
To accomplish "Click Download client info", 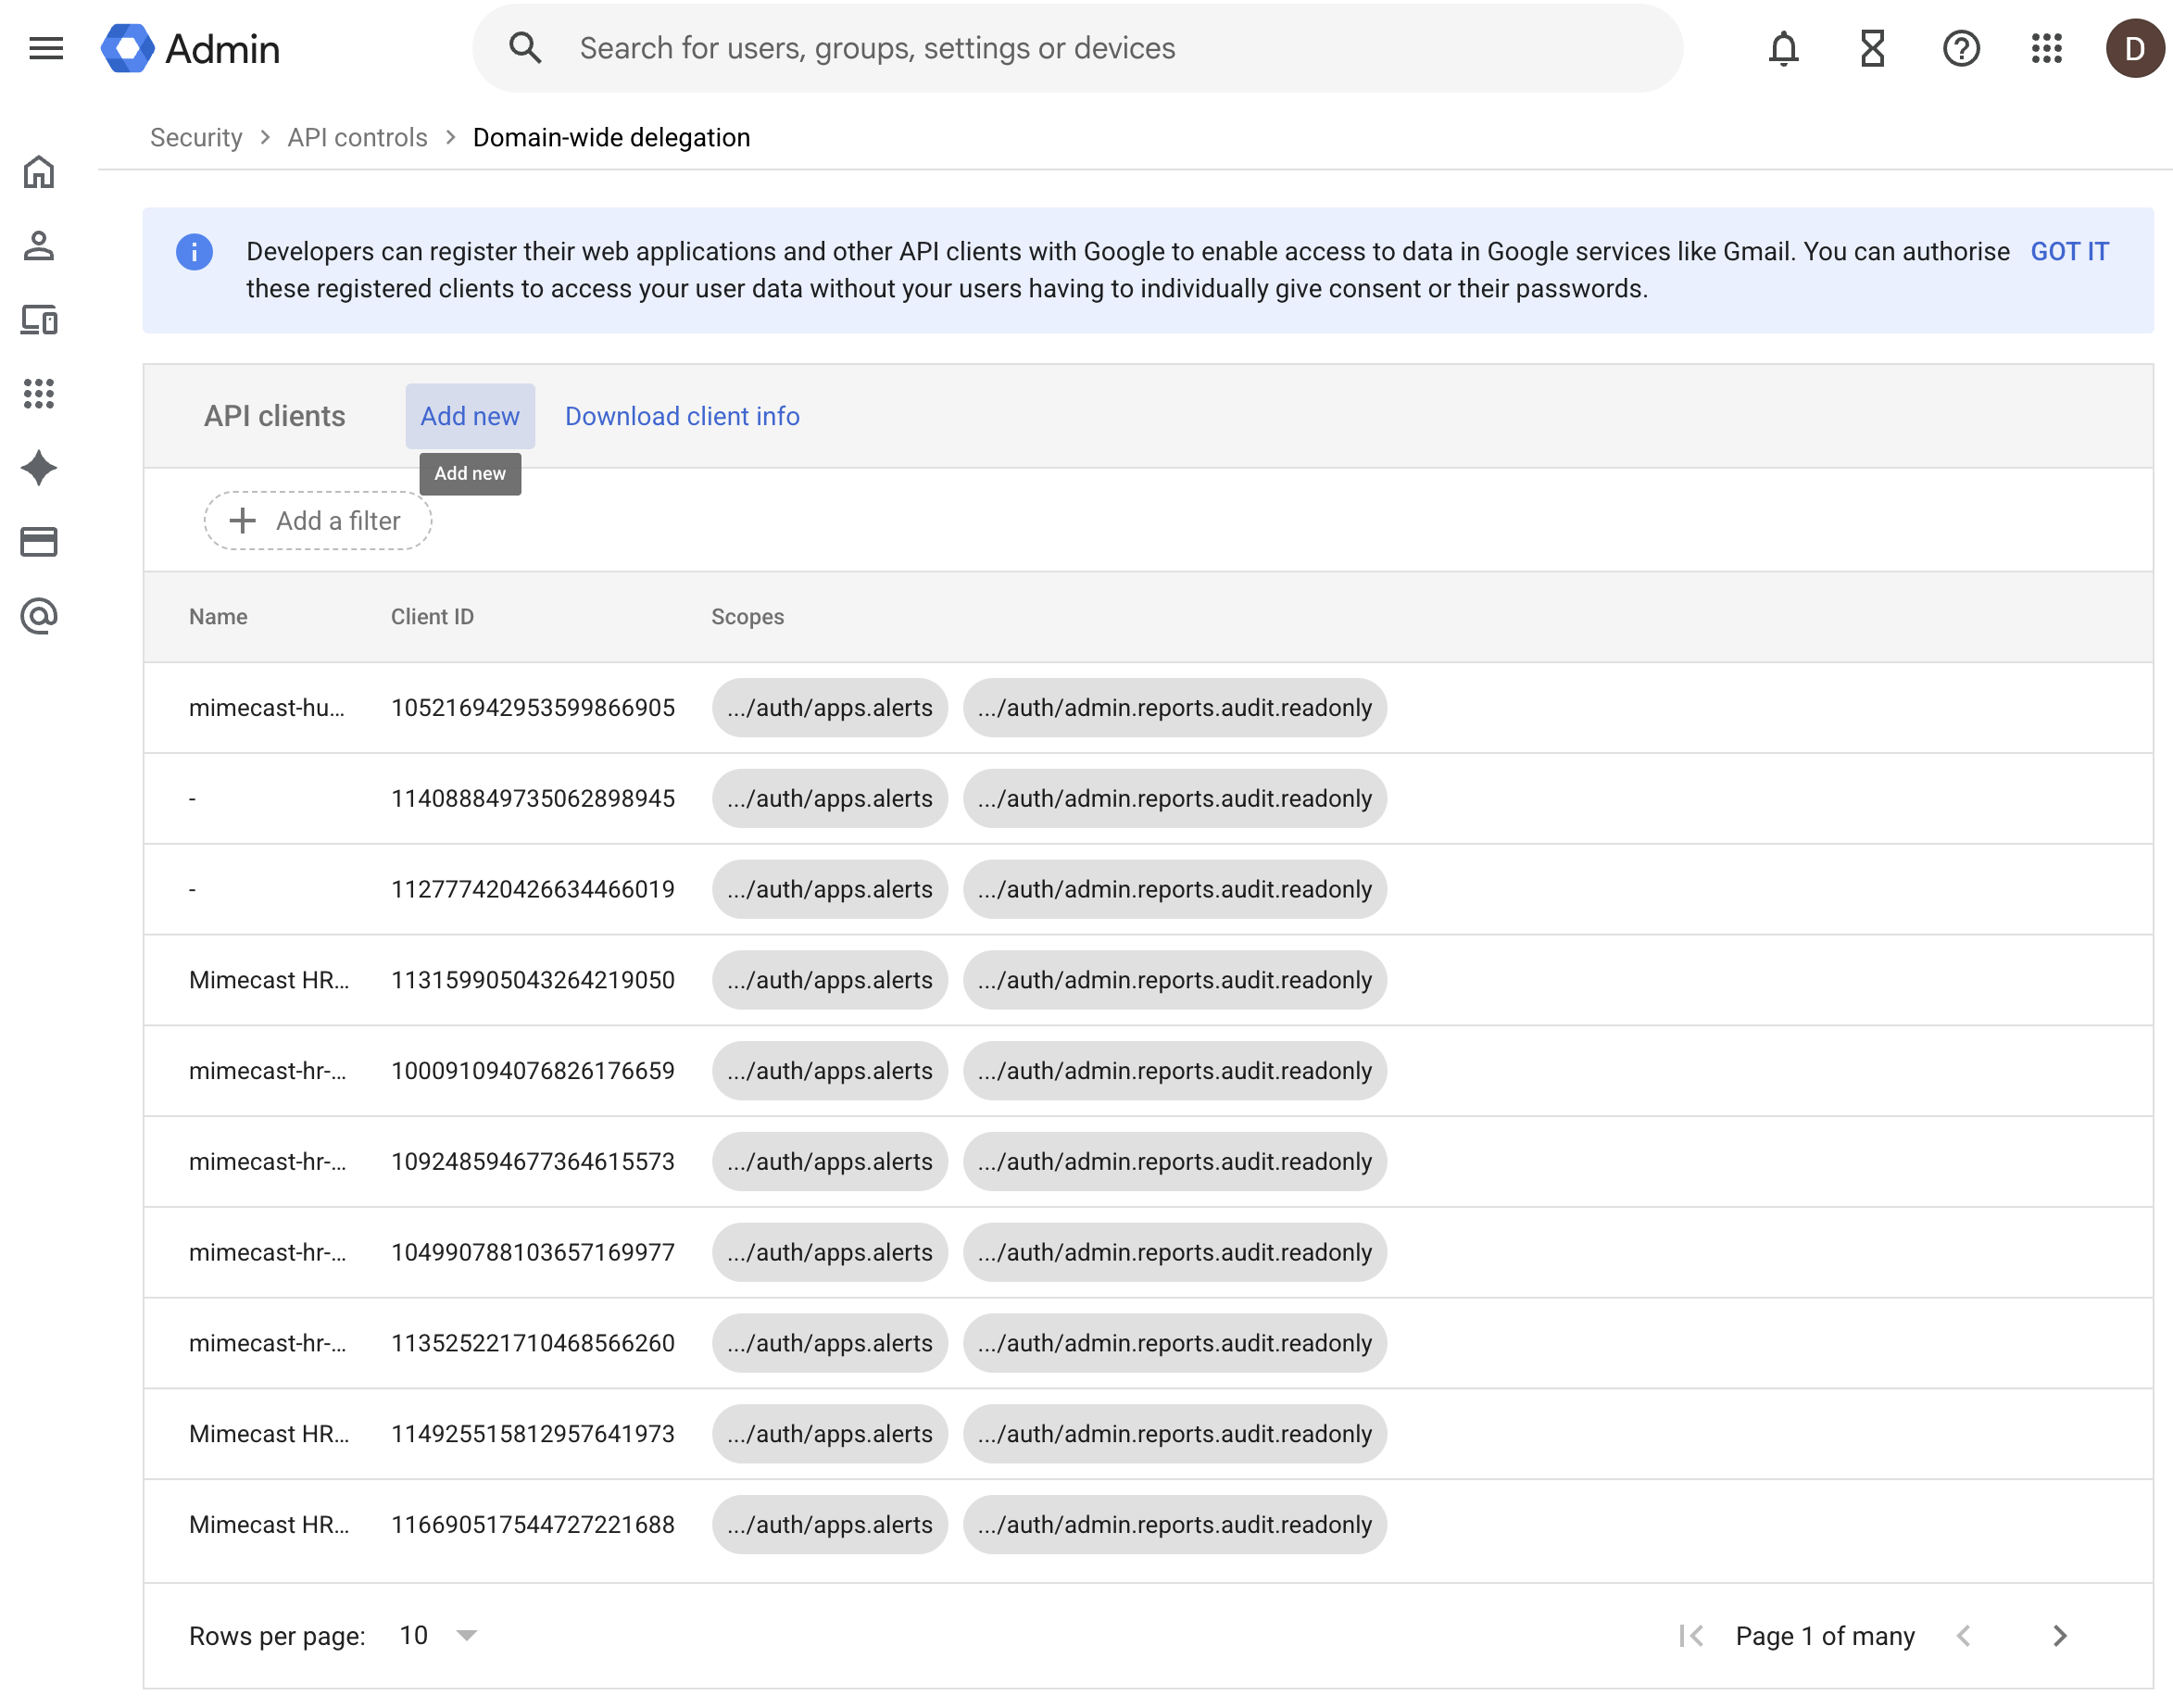I will (x=682, y=416).
